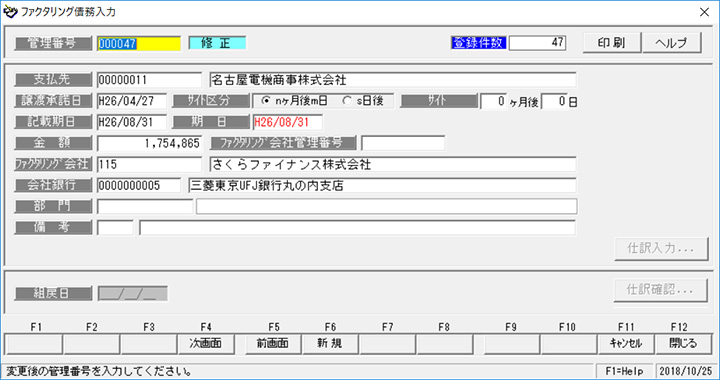Screen dimensions: 720x380
Task: Click the ファクタリング会社 code field 115
Action: 149,164
